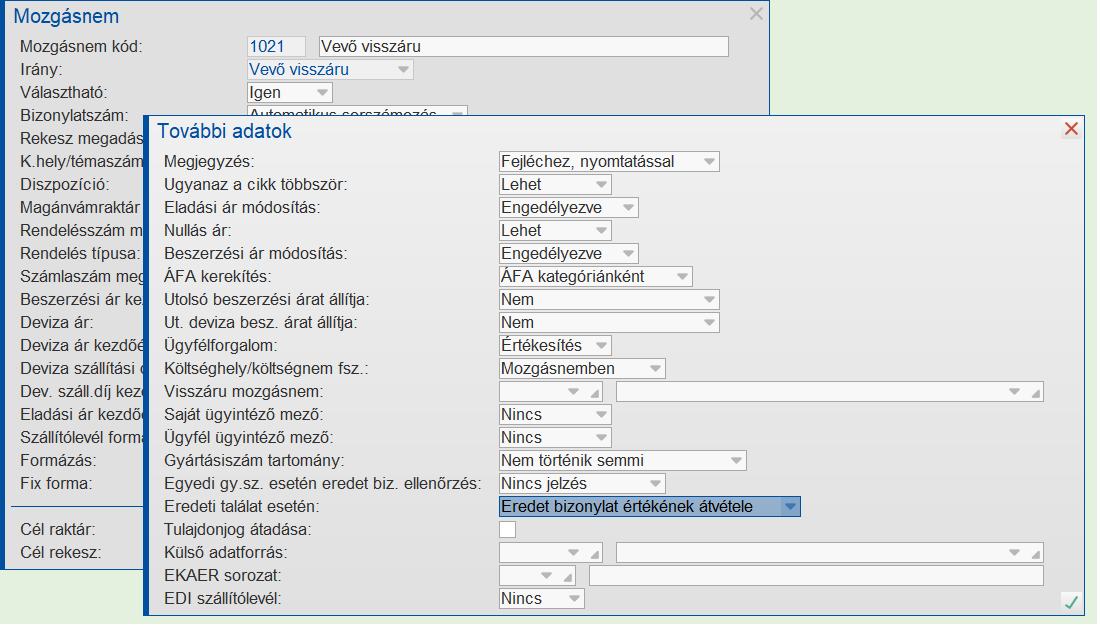Expand the EDI szállítólevél dropdown
Viewport: 1097px width, 624px height.
pos(574,599)
